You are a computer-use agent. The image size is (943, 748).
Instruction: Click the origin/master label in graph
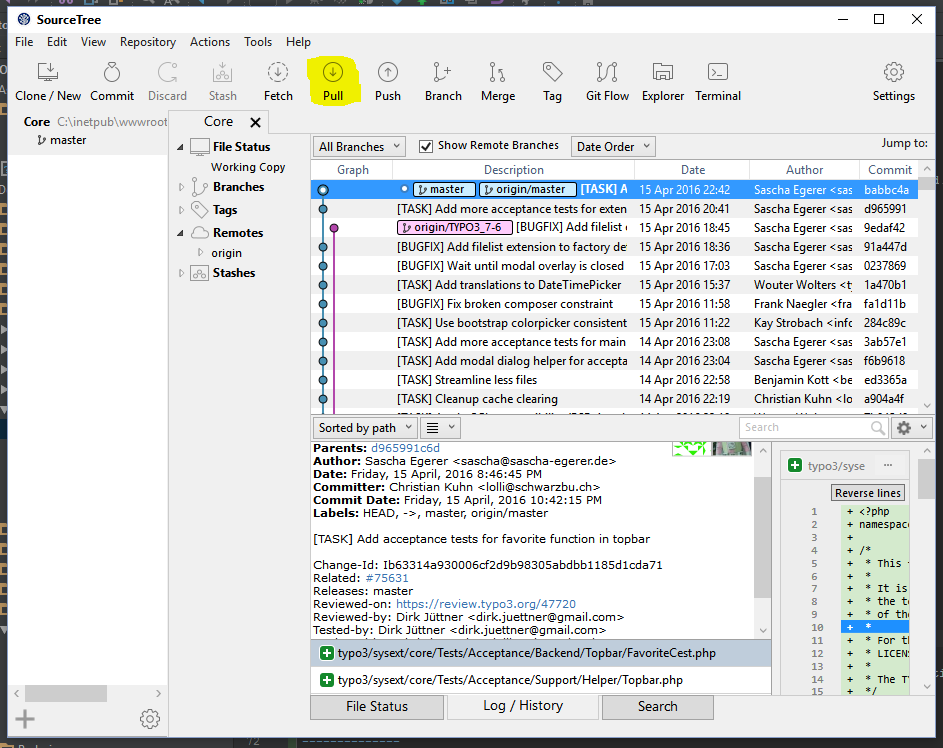point(527,189)
